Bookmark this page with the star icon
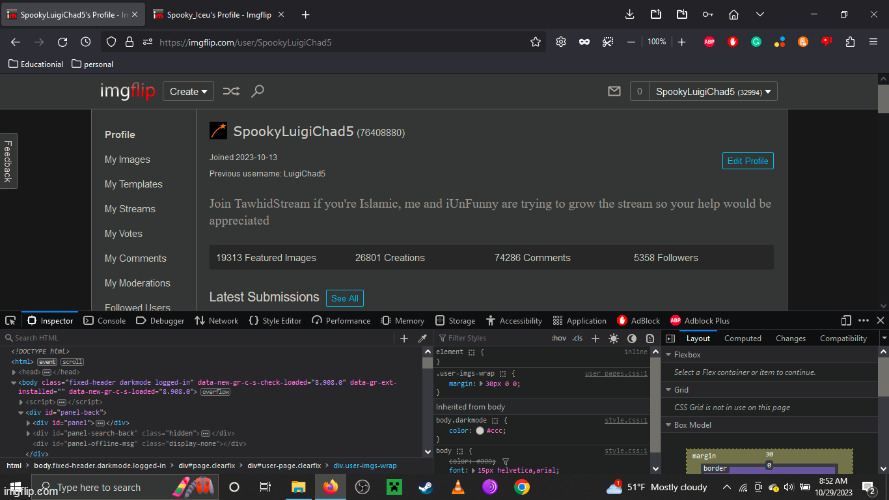This screenshot has width=889, height=500. click(x=535, y=42)
